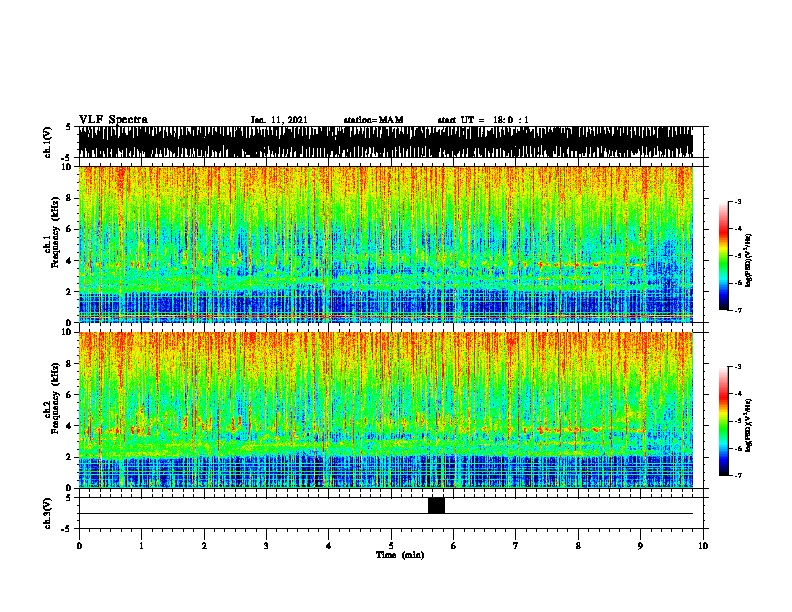Click the "2" kHz tick on ch.2 spectrogram
792x612 pixels.
[70, 457]
